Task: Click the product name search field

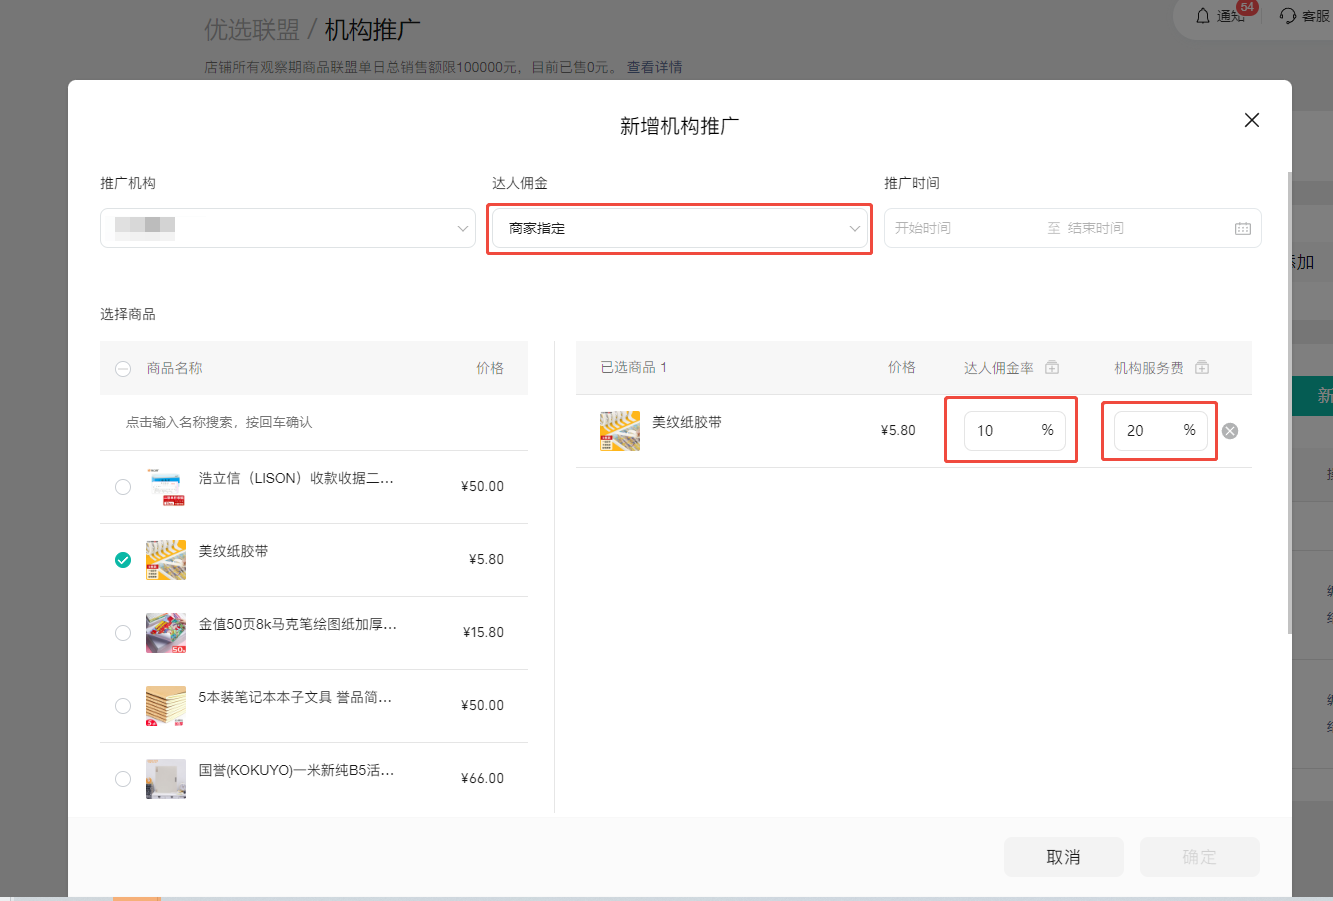Action: click(x=314, y=423)
